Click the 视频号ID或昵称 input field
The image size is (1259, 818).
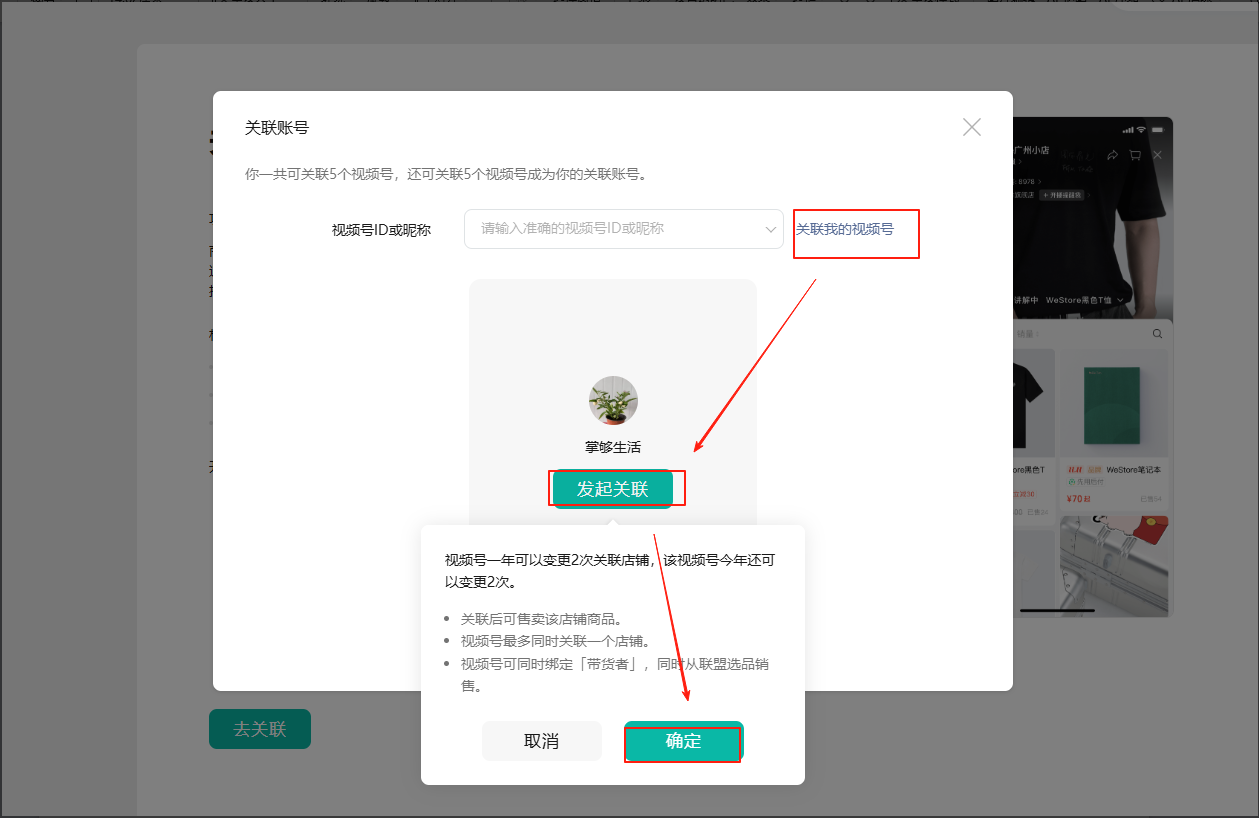(x=615, y=229)
